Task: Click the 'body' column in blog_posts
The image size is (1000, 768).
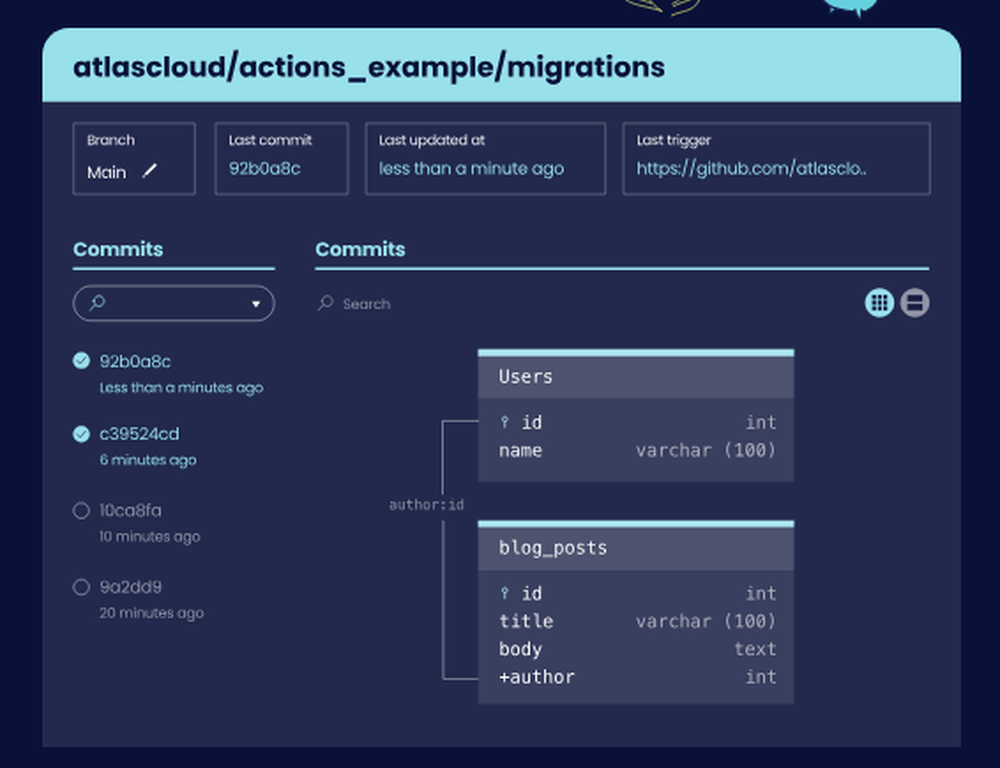Action: click(x=520, y=649)
